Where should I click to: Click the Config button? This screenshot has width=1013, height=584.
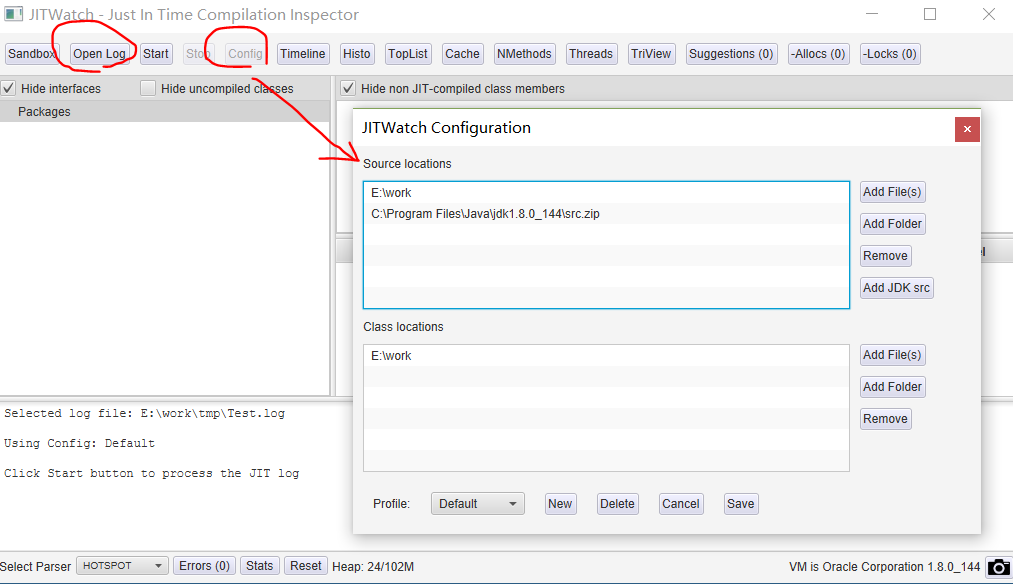pyautogui.click(x=245, y=54)
